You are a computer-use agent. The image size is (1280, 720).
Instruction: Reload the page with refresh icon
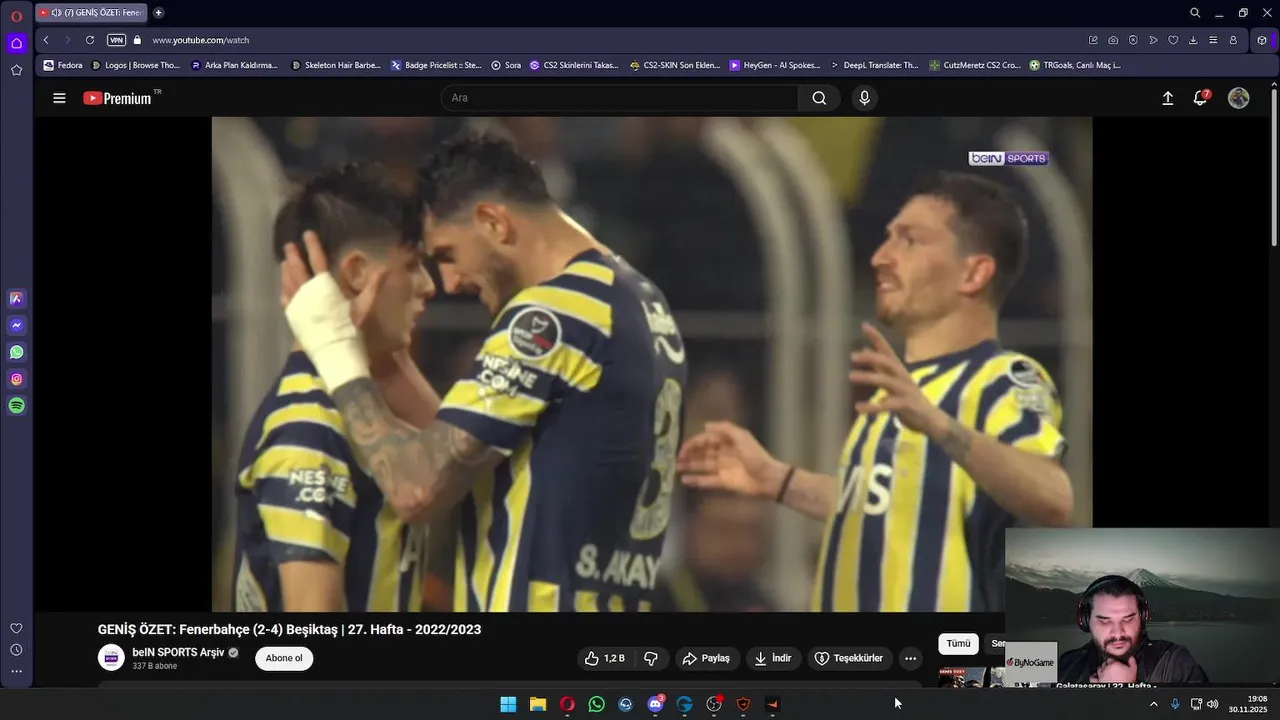90,40
